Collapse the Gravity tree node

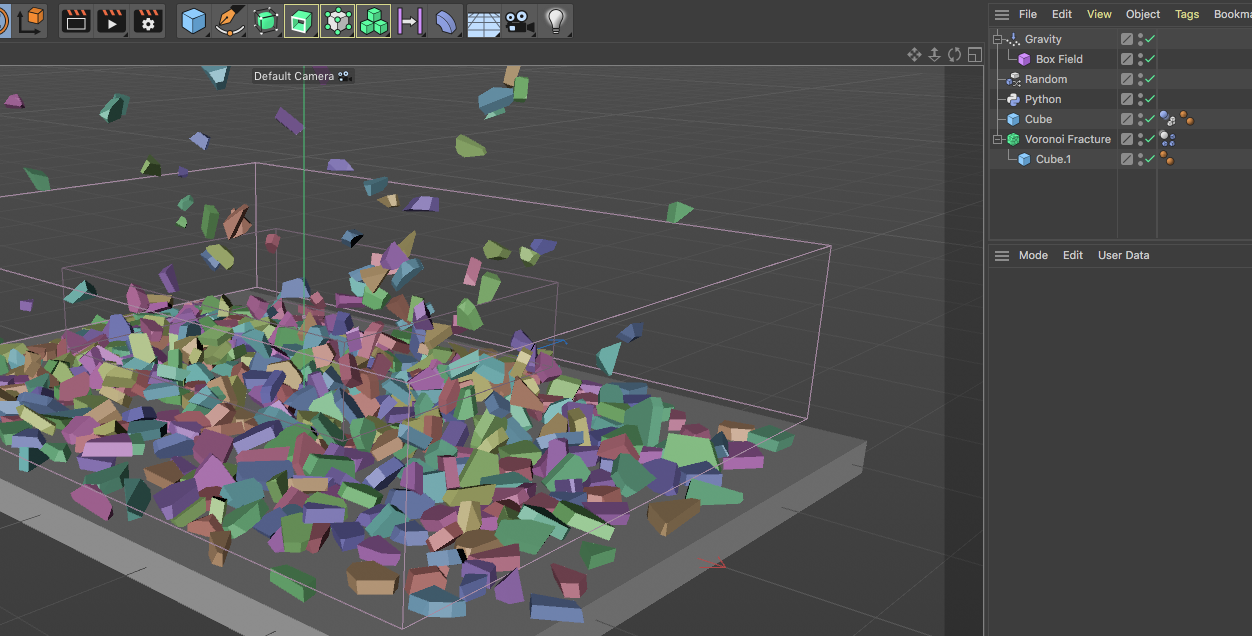997,39
